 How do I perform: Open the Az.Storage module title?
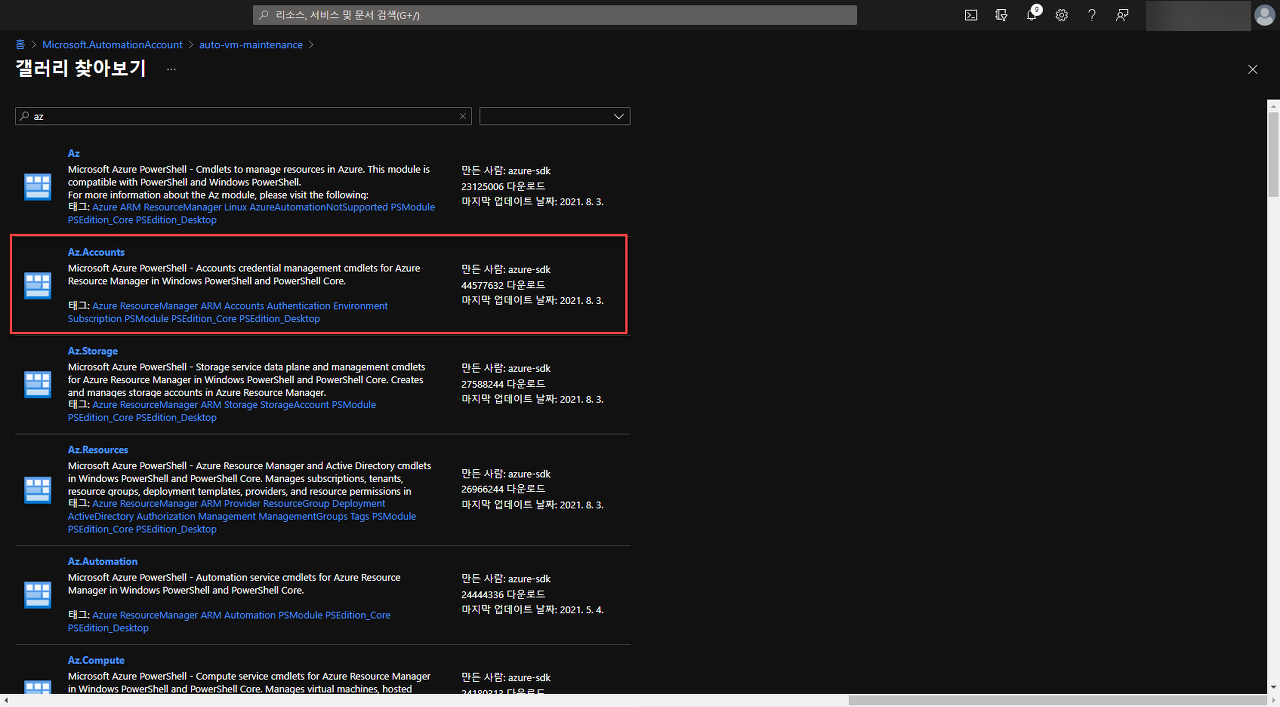93,351
